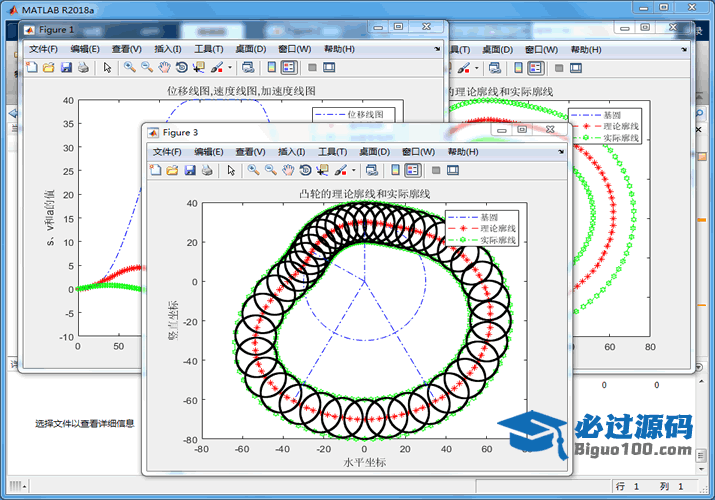Insert Colorbar icon in Figure 3 toolbar
This screenshot has width=715, height=500.
tap(395, 170)
